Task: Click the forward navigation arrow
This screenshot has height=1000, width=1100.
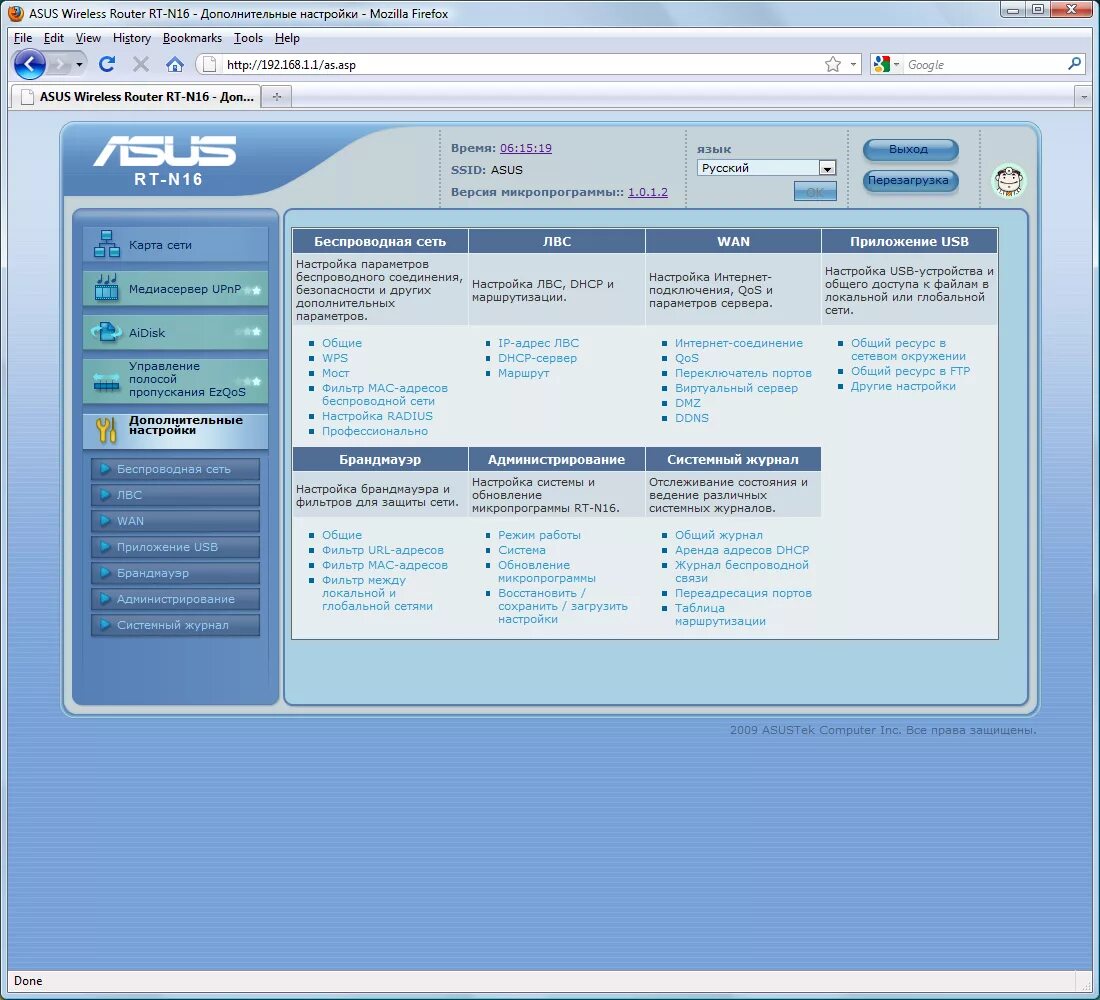Action: pyautogui.click(x=61, y=65)
